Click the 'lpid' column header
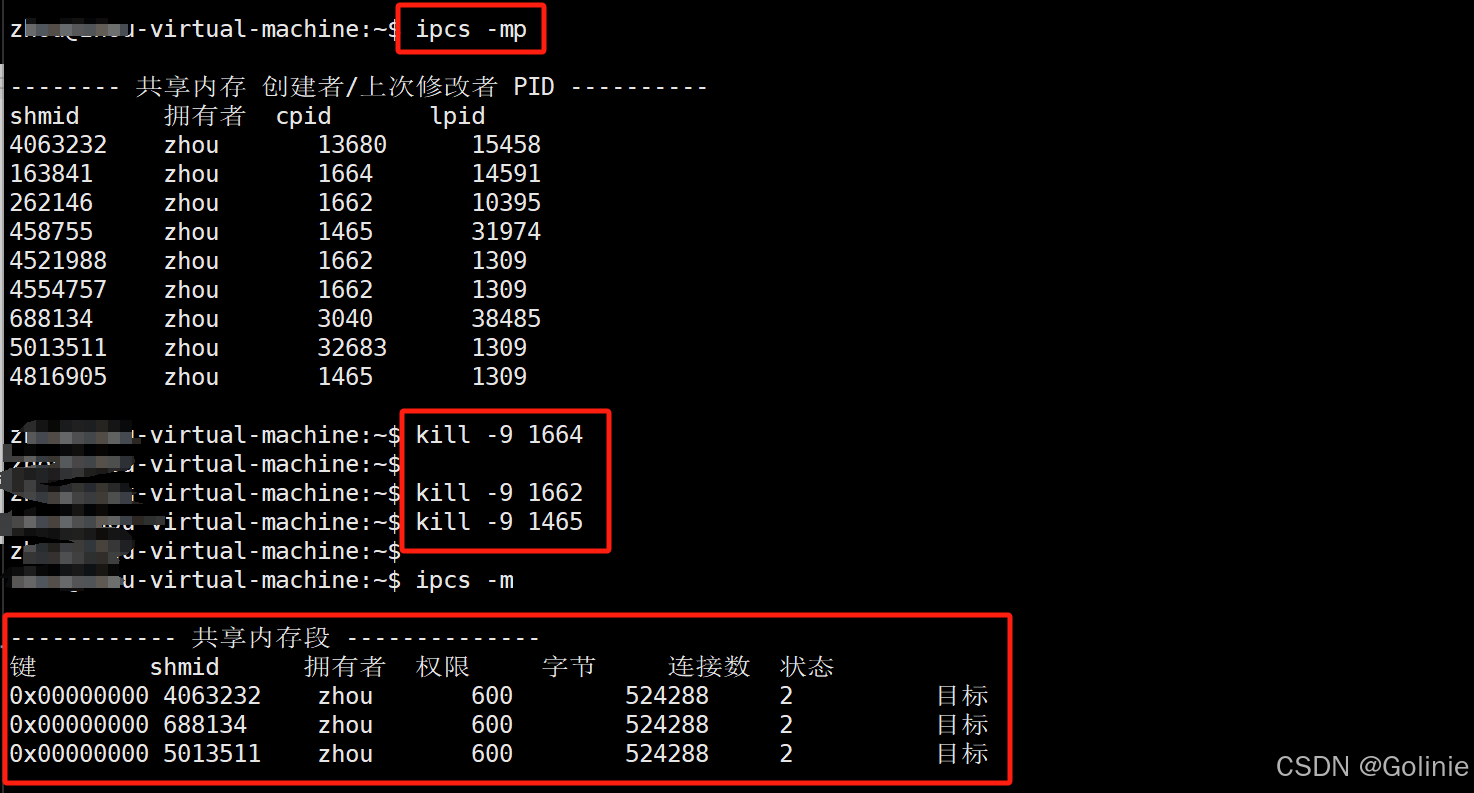1474x793 pixels. pyautogui.click(x=457, y=116)
